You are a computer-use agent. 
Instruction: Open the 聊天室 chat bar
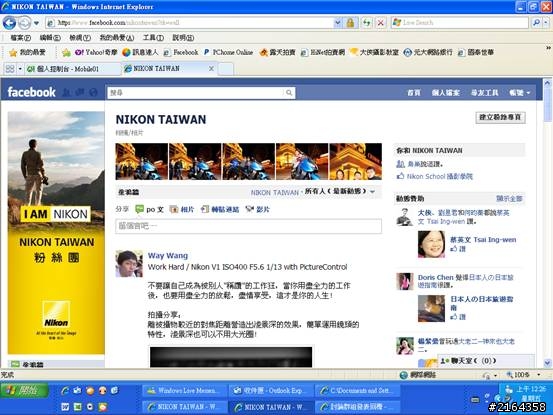(x=486, y=361)
